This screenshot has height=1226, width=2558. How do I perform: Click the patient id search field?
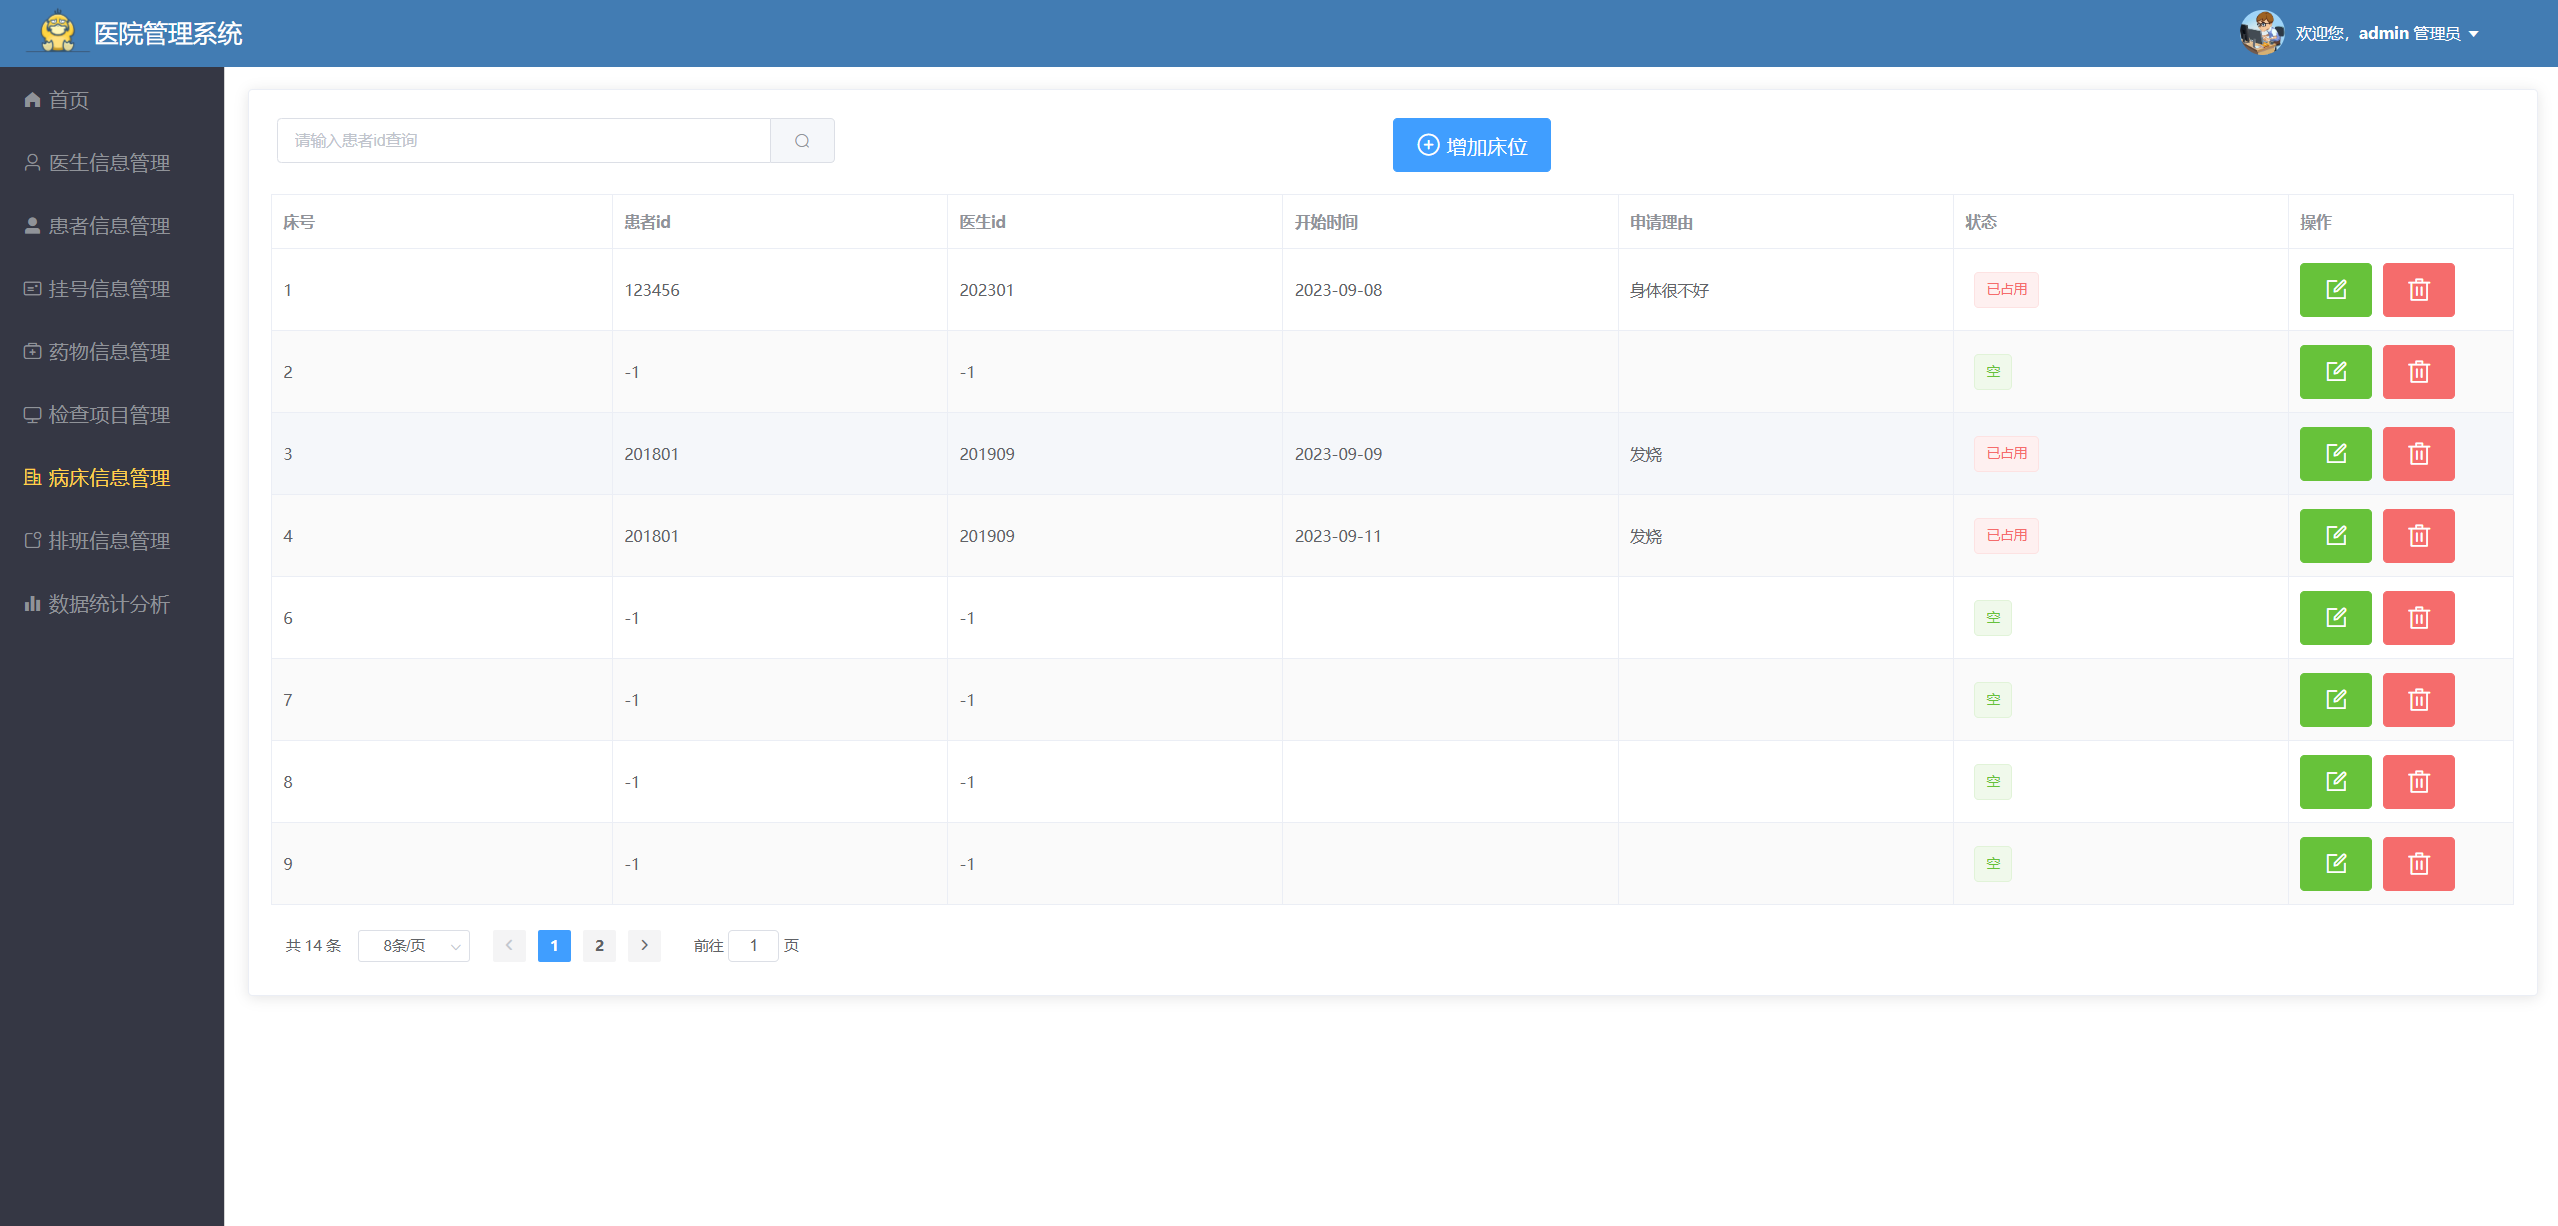point(523,141)
